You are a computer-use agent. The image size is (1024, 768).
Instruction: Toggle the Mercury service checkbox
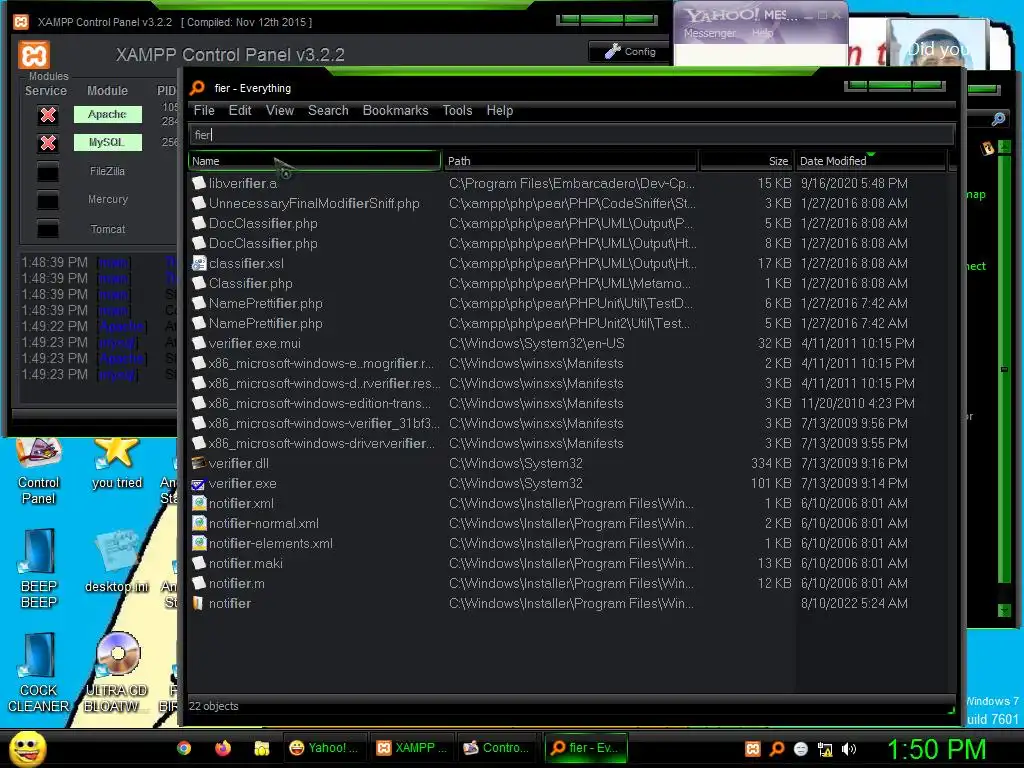[48, 200]
